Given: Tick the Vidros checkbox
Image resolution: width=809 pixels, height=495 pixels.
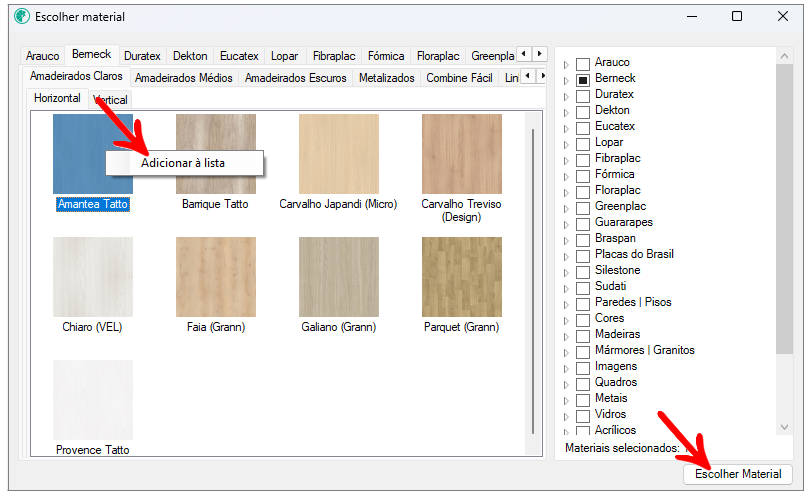Looking at the screenshot, I should pos(583,417).
